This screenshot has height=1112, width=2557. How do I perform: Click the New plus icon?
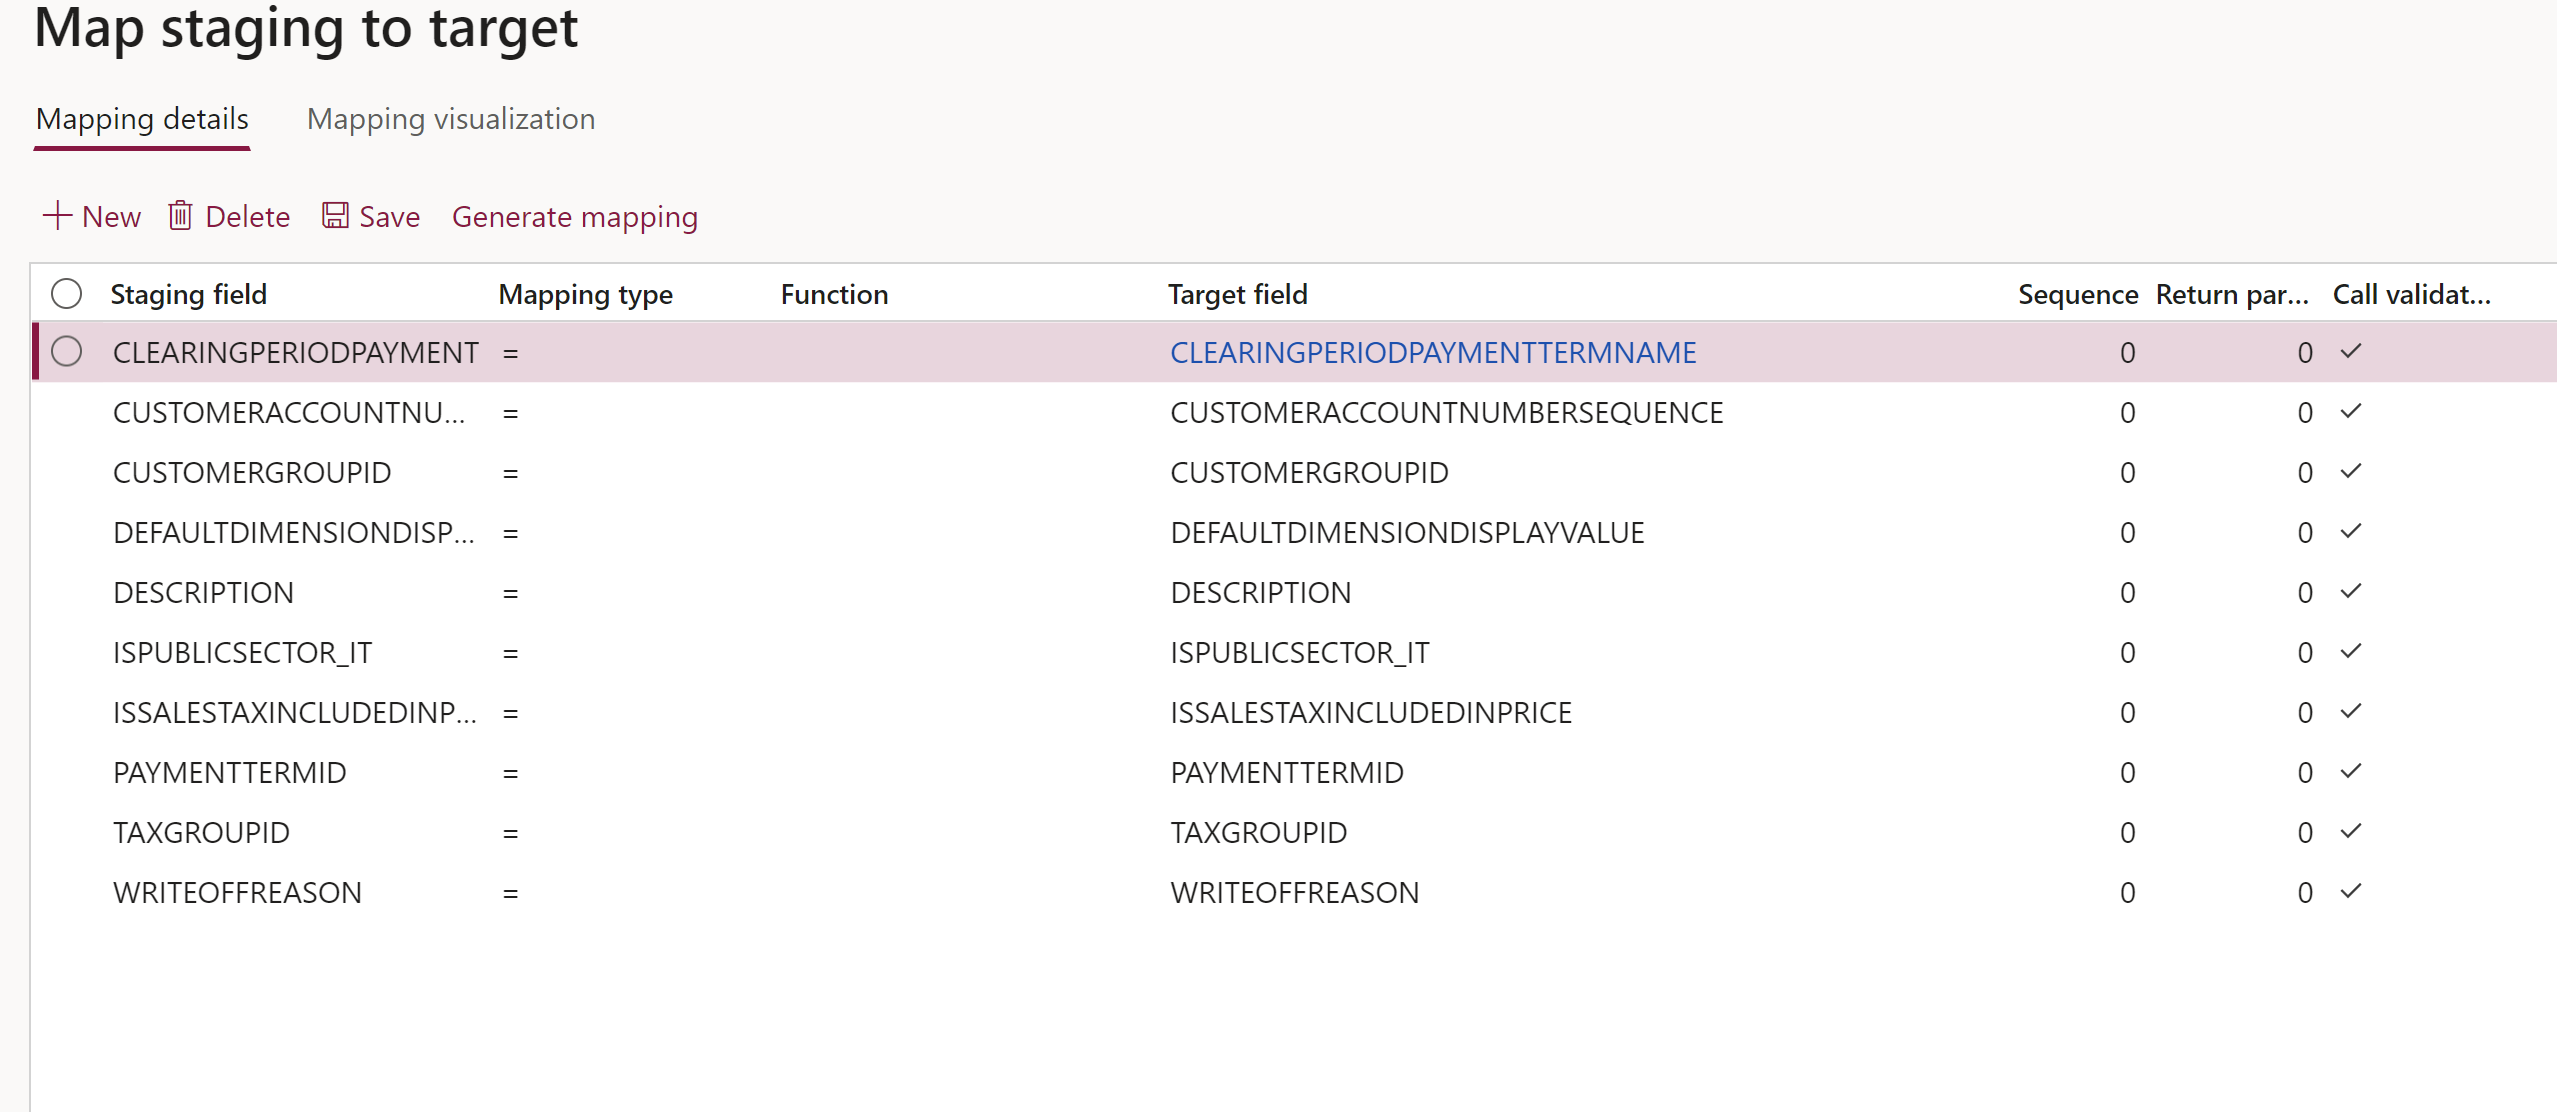pyautogui.click(x=58, y=216)
